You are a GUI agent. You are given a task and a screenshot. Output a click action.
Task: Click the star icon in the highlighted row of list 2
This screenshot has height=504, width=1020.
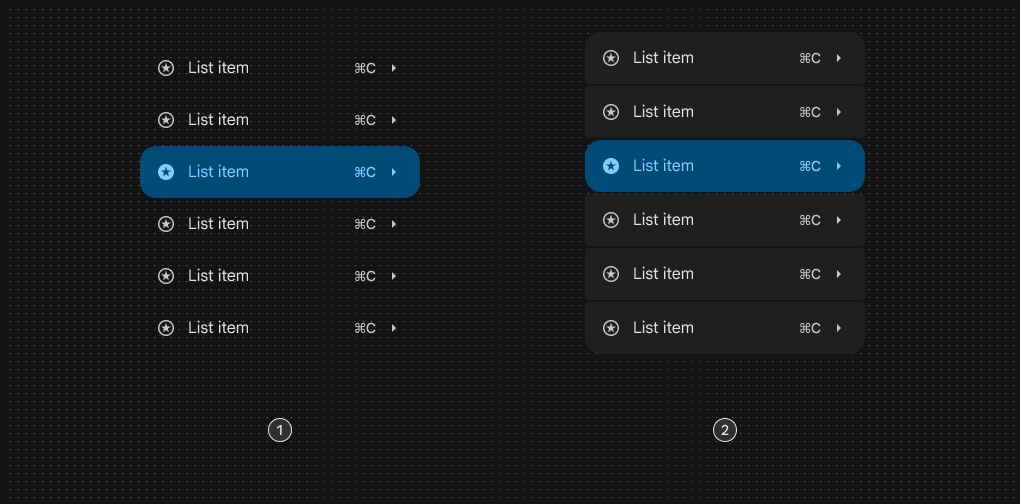click(611, 166)
